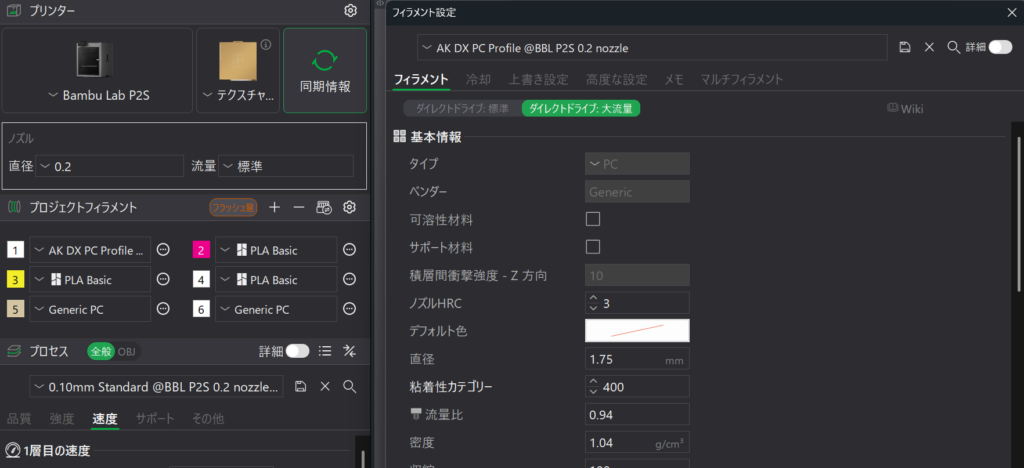Add a new project filament
The width and height of the screenshot is (1024, 468).
(275, 207)
